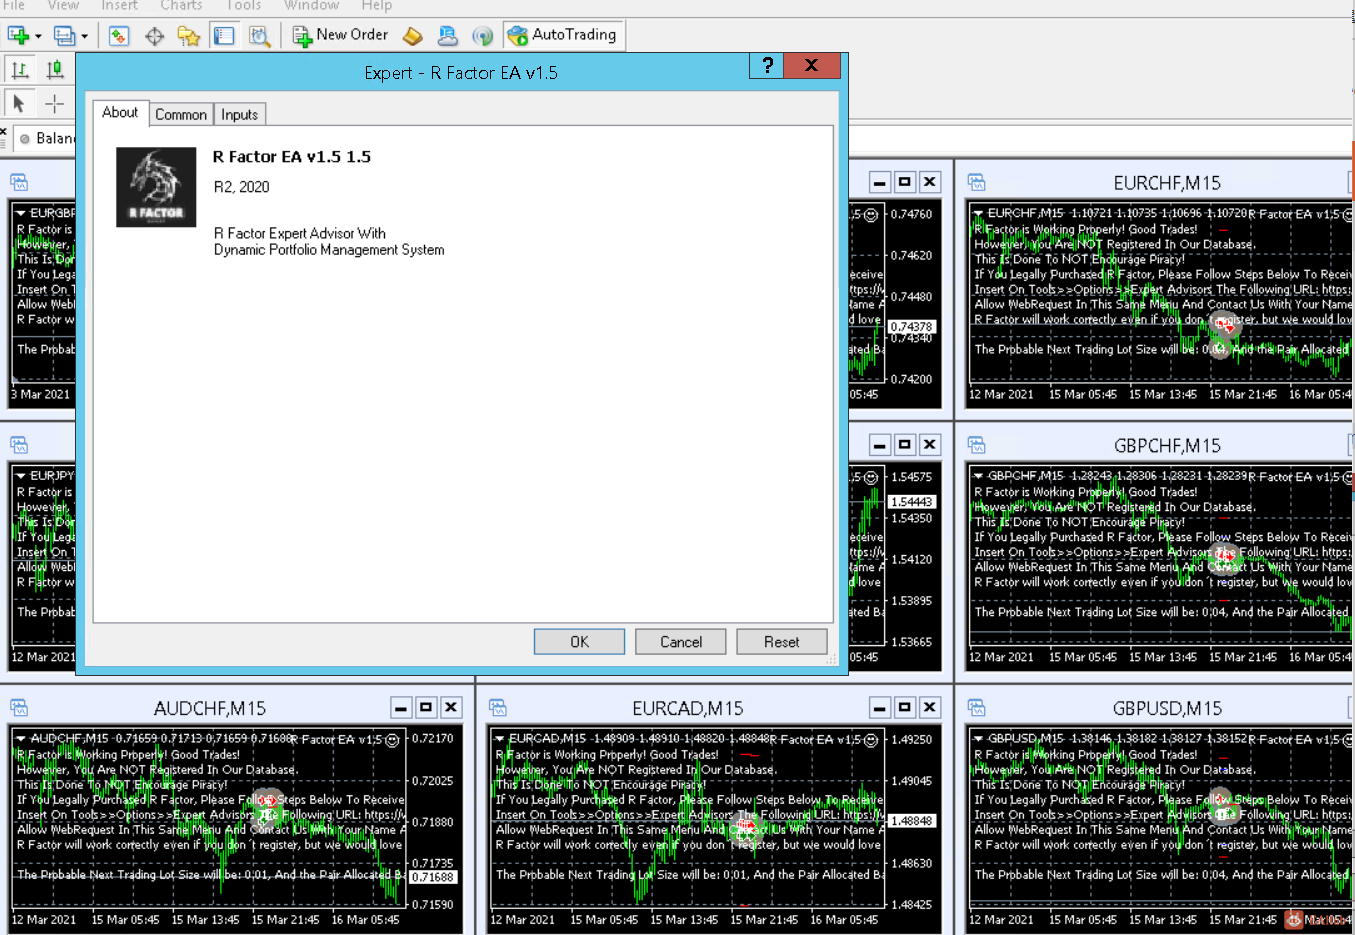
Task: Select the "R2, 2020" text
Action: pos(242,187)
